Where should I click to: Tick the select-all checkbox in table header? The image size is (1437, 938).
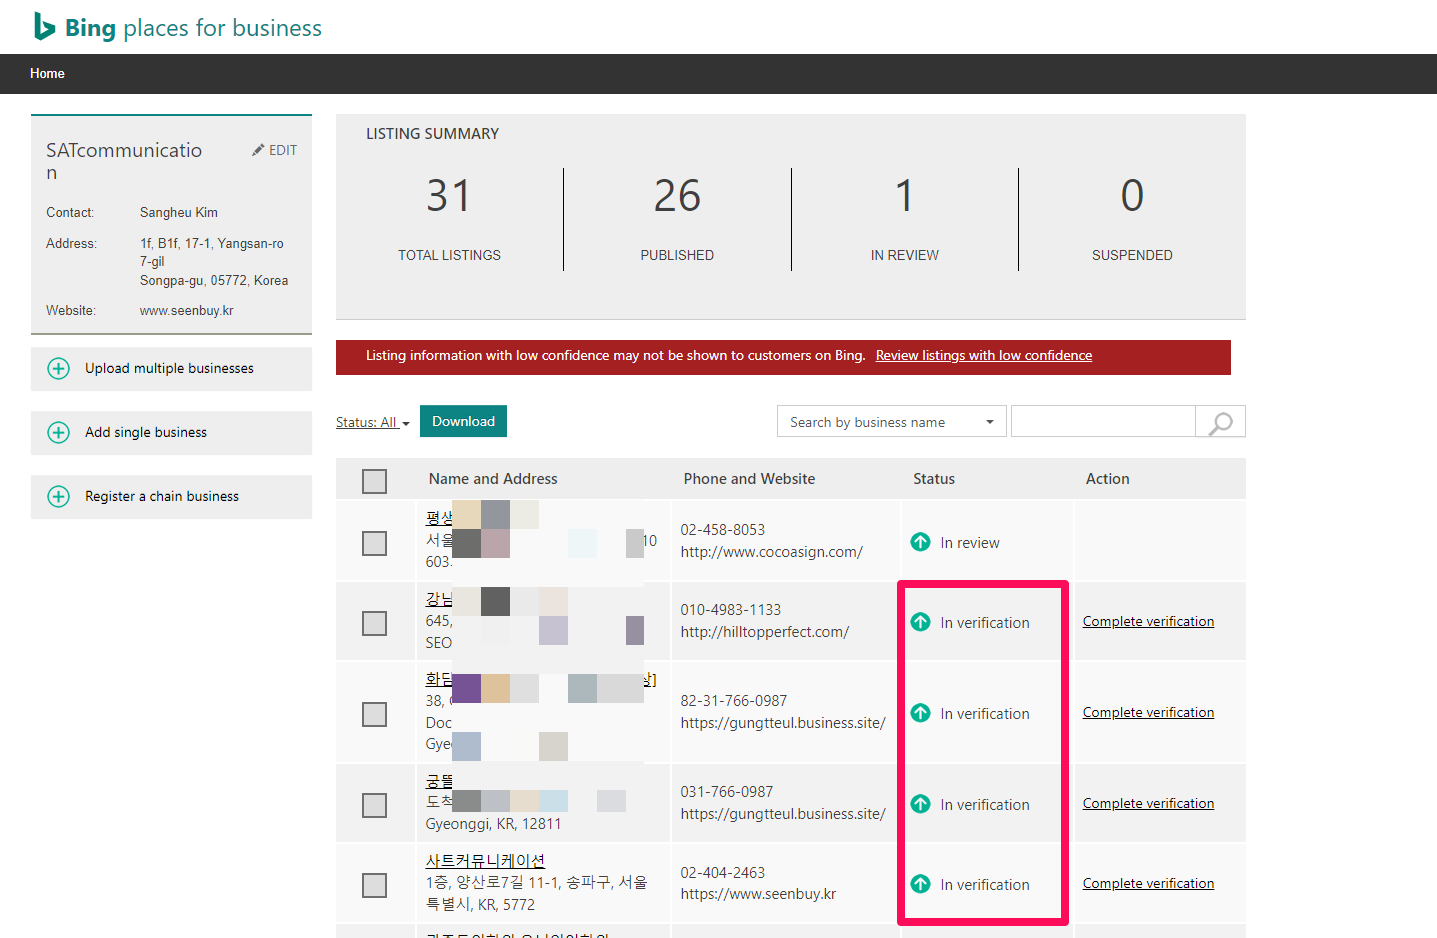coord(374,481)
